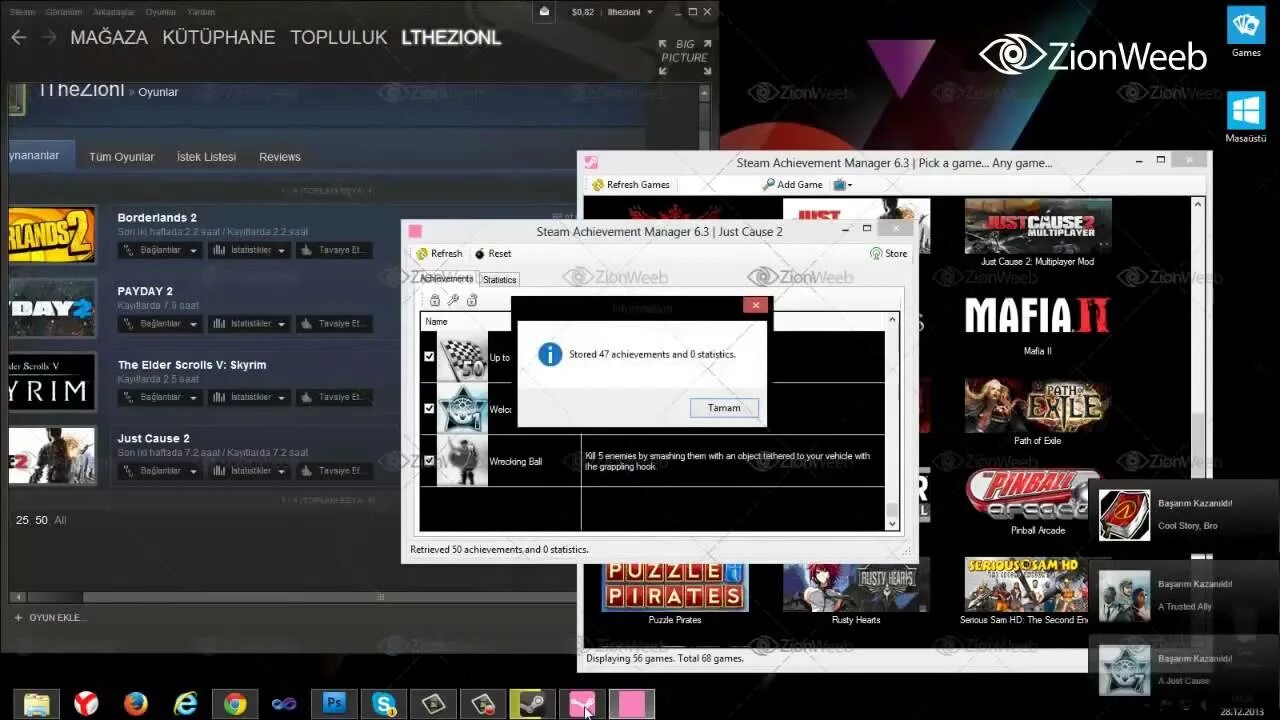Expand Bağlantılar dropdown for PAYDAY 2
Image resolution: width=1280 pixels, height=720 pixels.
tap(160, 324)
